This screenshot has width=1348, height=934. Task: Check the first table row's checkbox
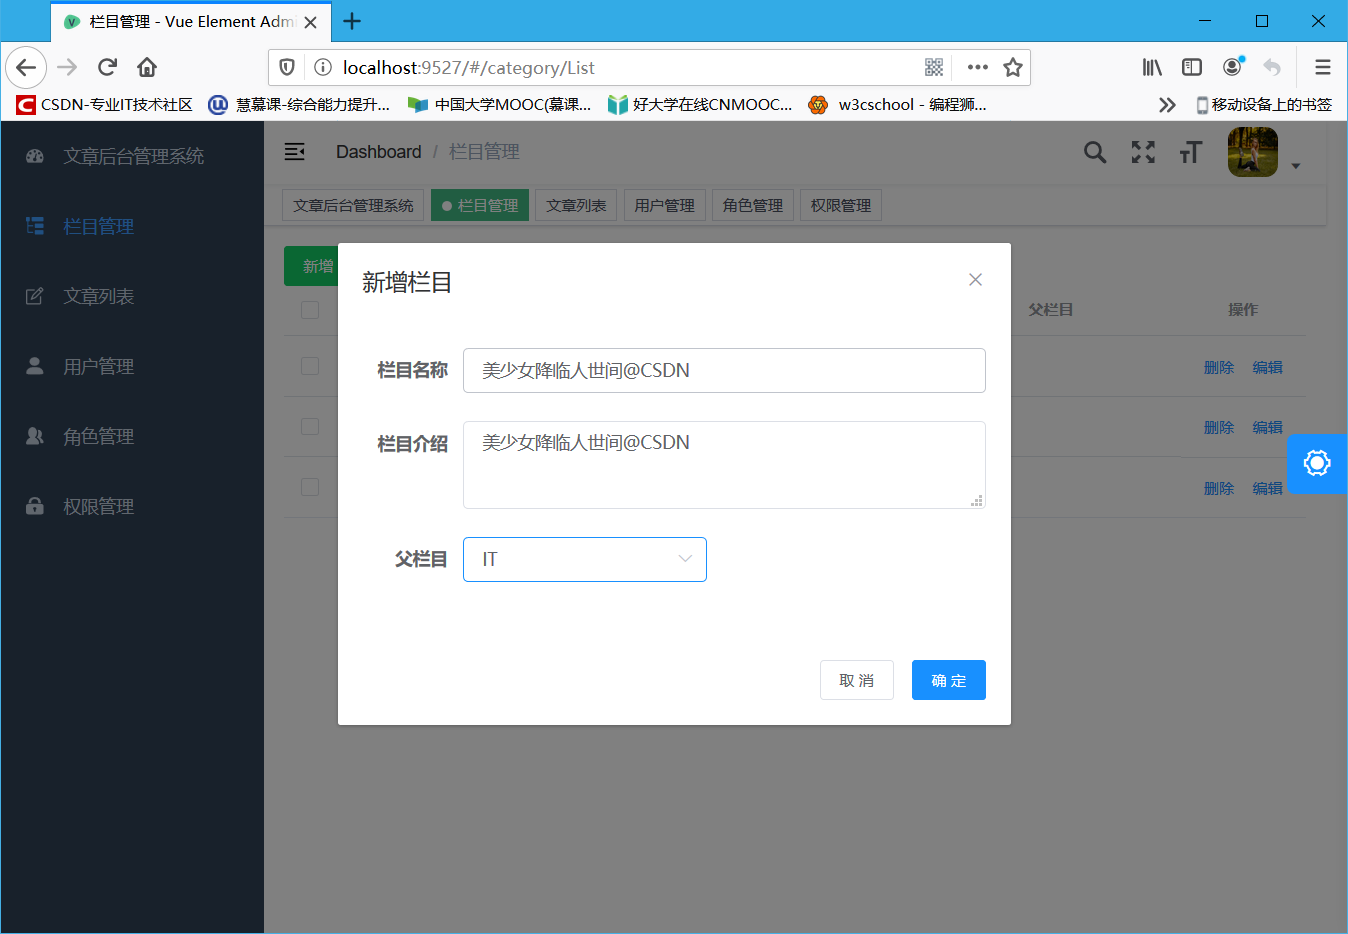[x=310, y=365]
